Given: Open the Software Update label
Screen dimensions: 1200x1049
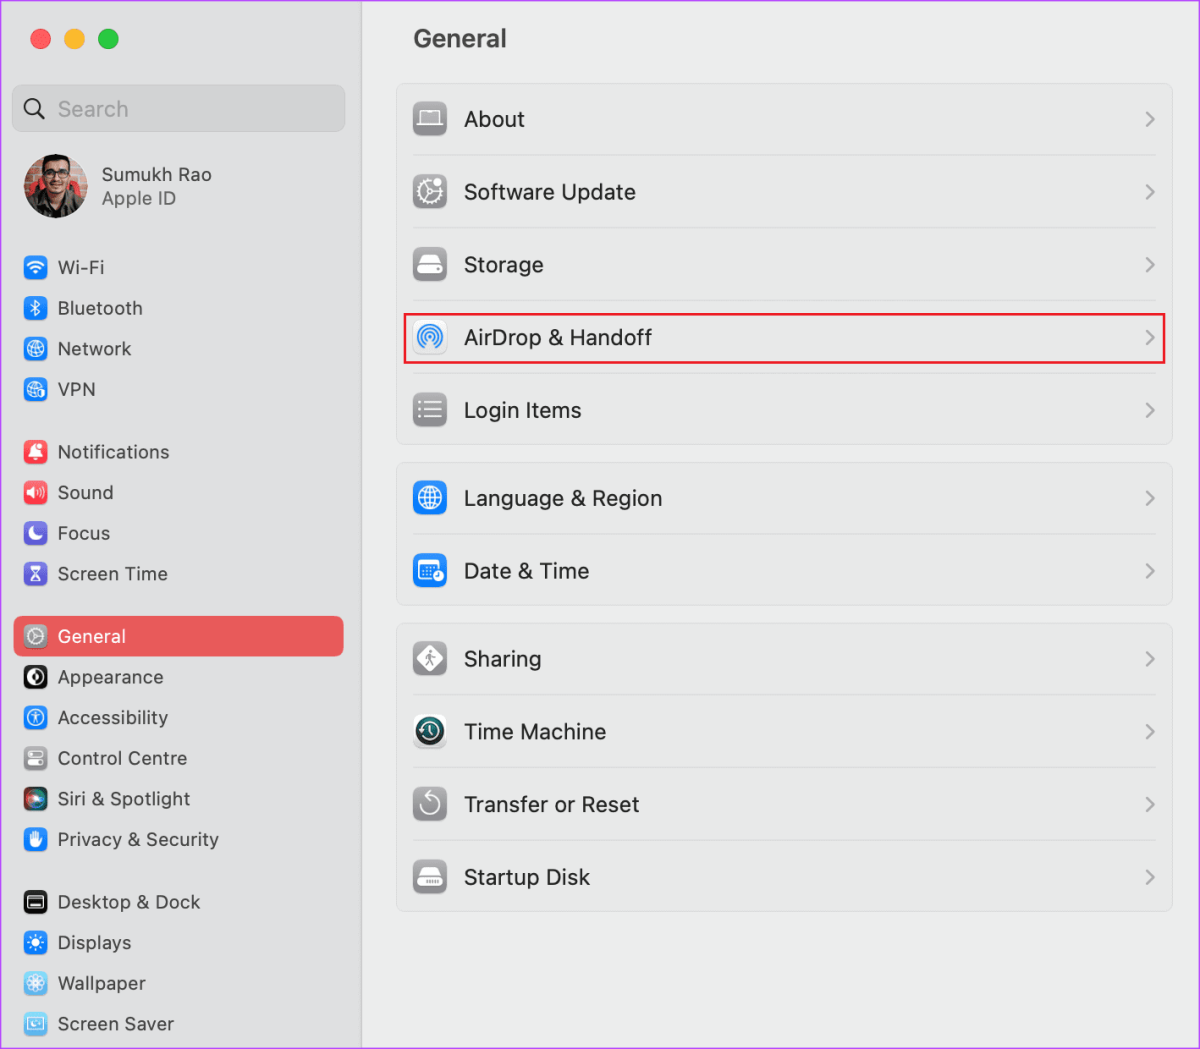Looking at the screenshot, I should [550, 192].
